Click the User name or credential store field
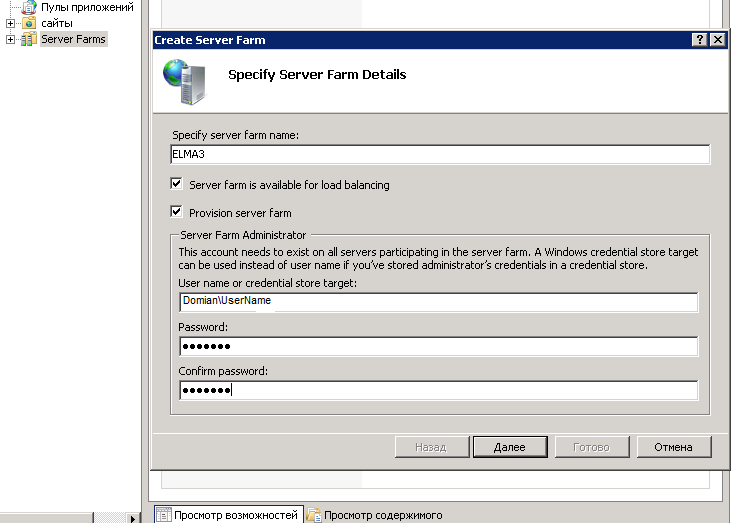Viewport: 742px width, 523px height. pyautogui.click(x=438, y=301)
